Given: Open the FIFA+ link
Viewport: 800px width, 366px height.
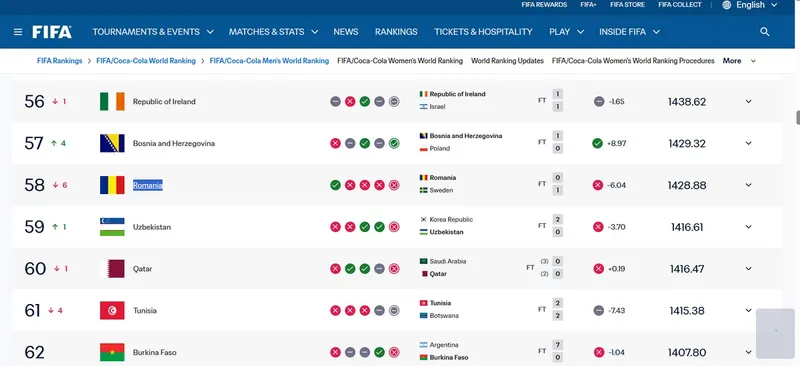Looking at the screenshot, I should pyautogui.click(x=588, y=5).
